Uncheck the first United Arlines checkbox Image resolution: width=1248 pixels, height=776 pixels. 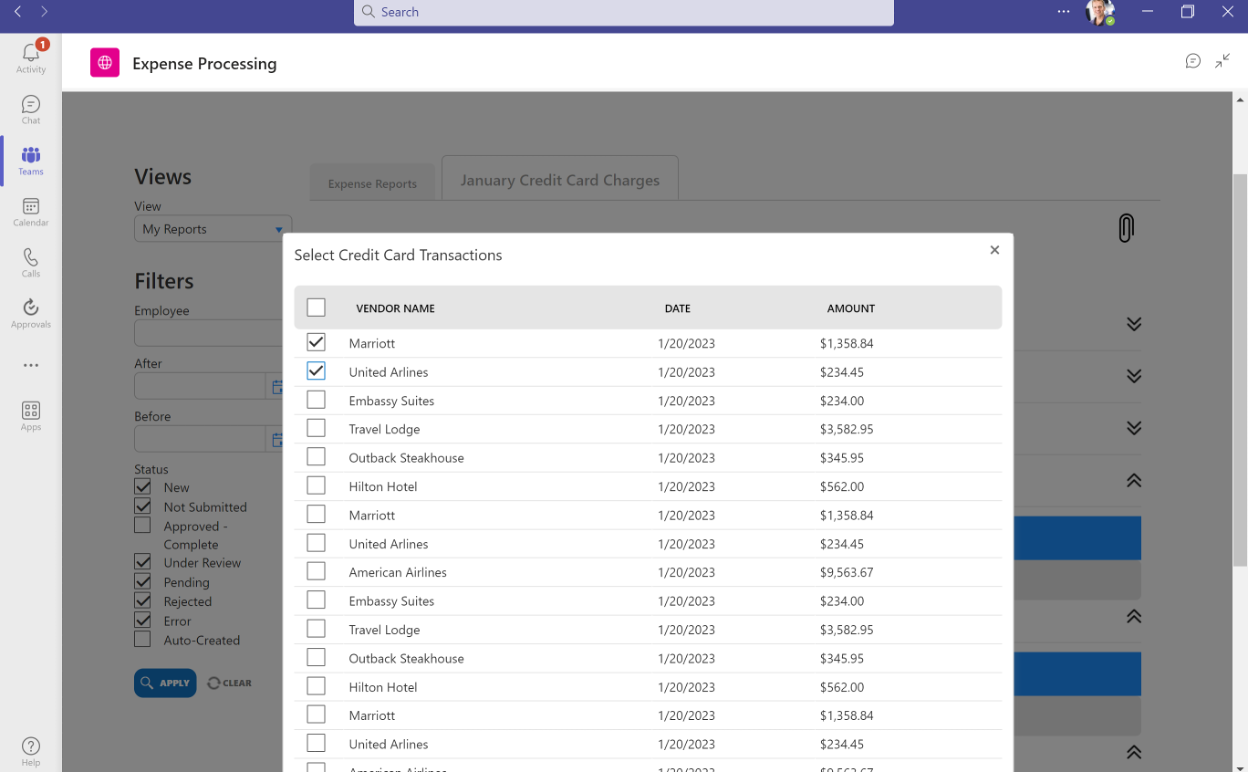click(x=316, y=371)
